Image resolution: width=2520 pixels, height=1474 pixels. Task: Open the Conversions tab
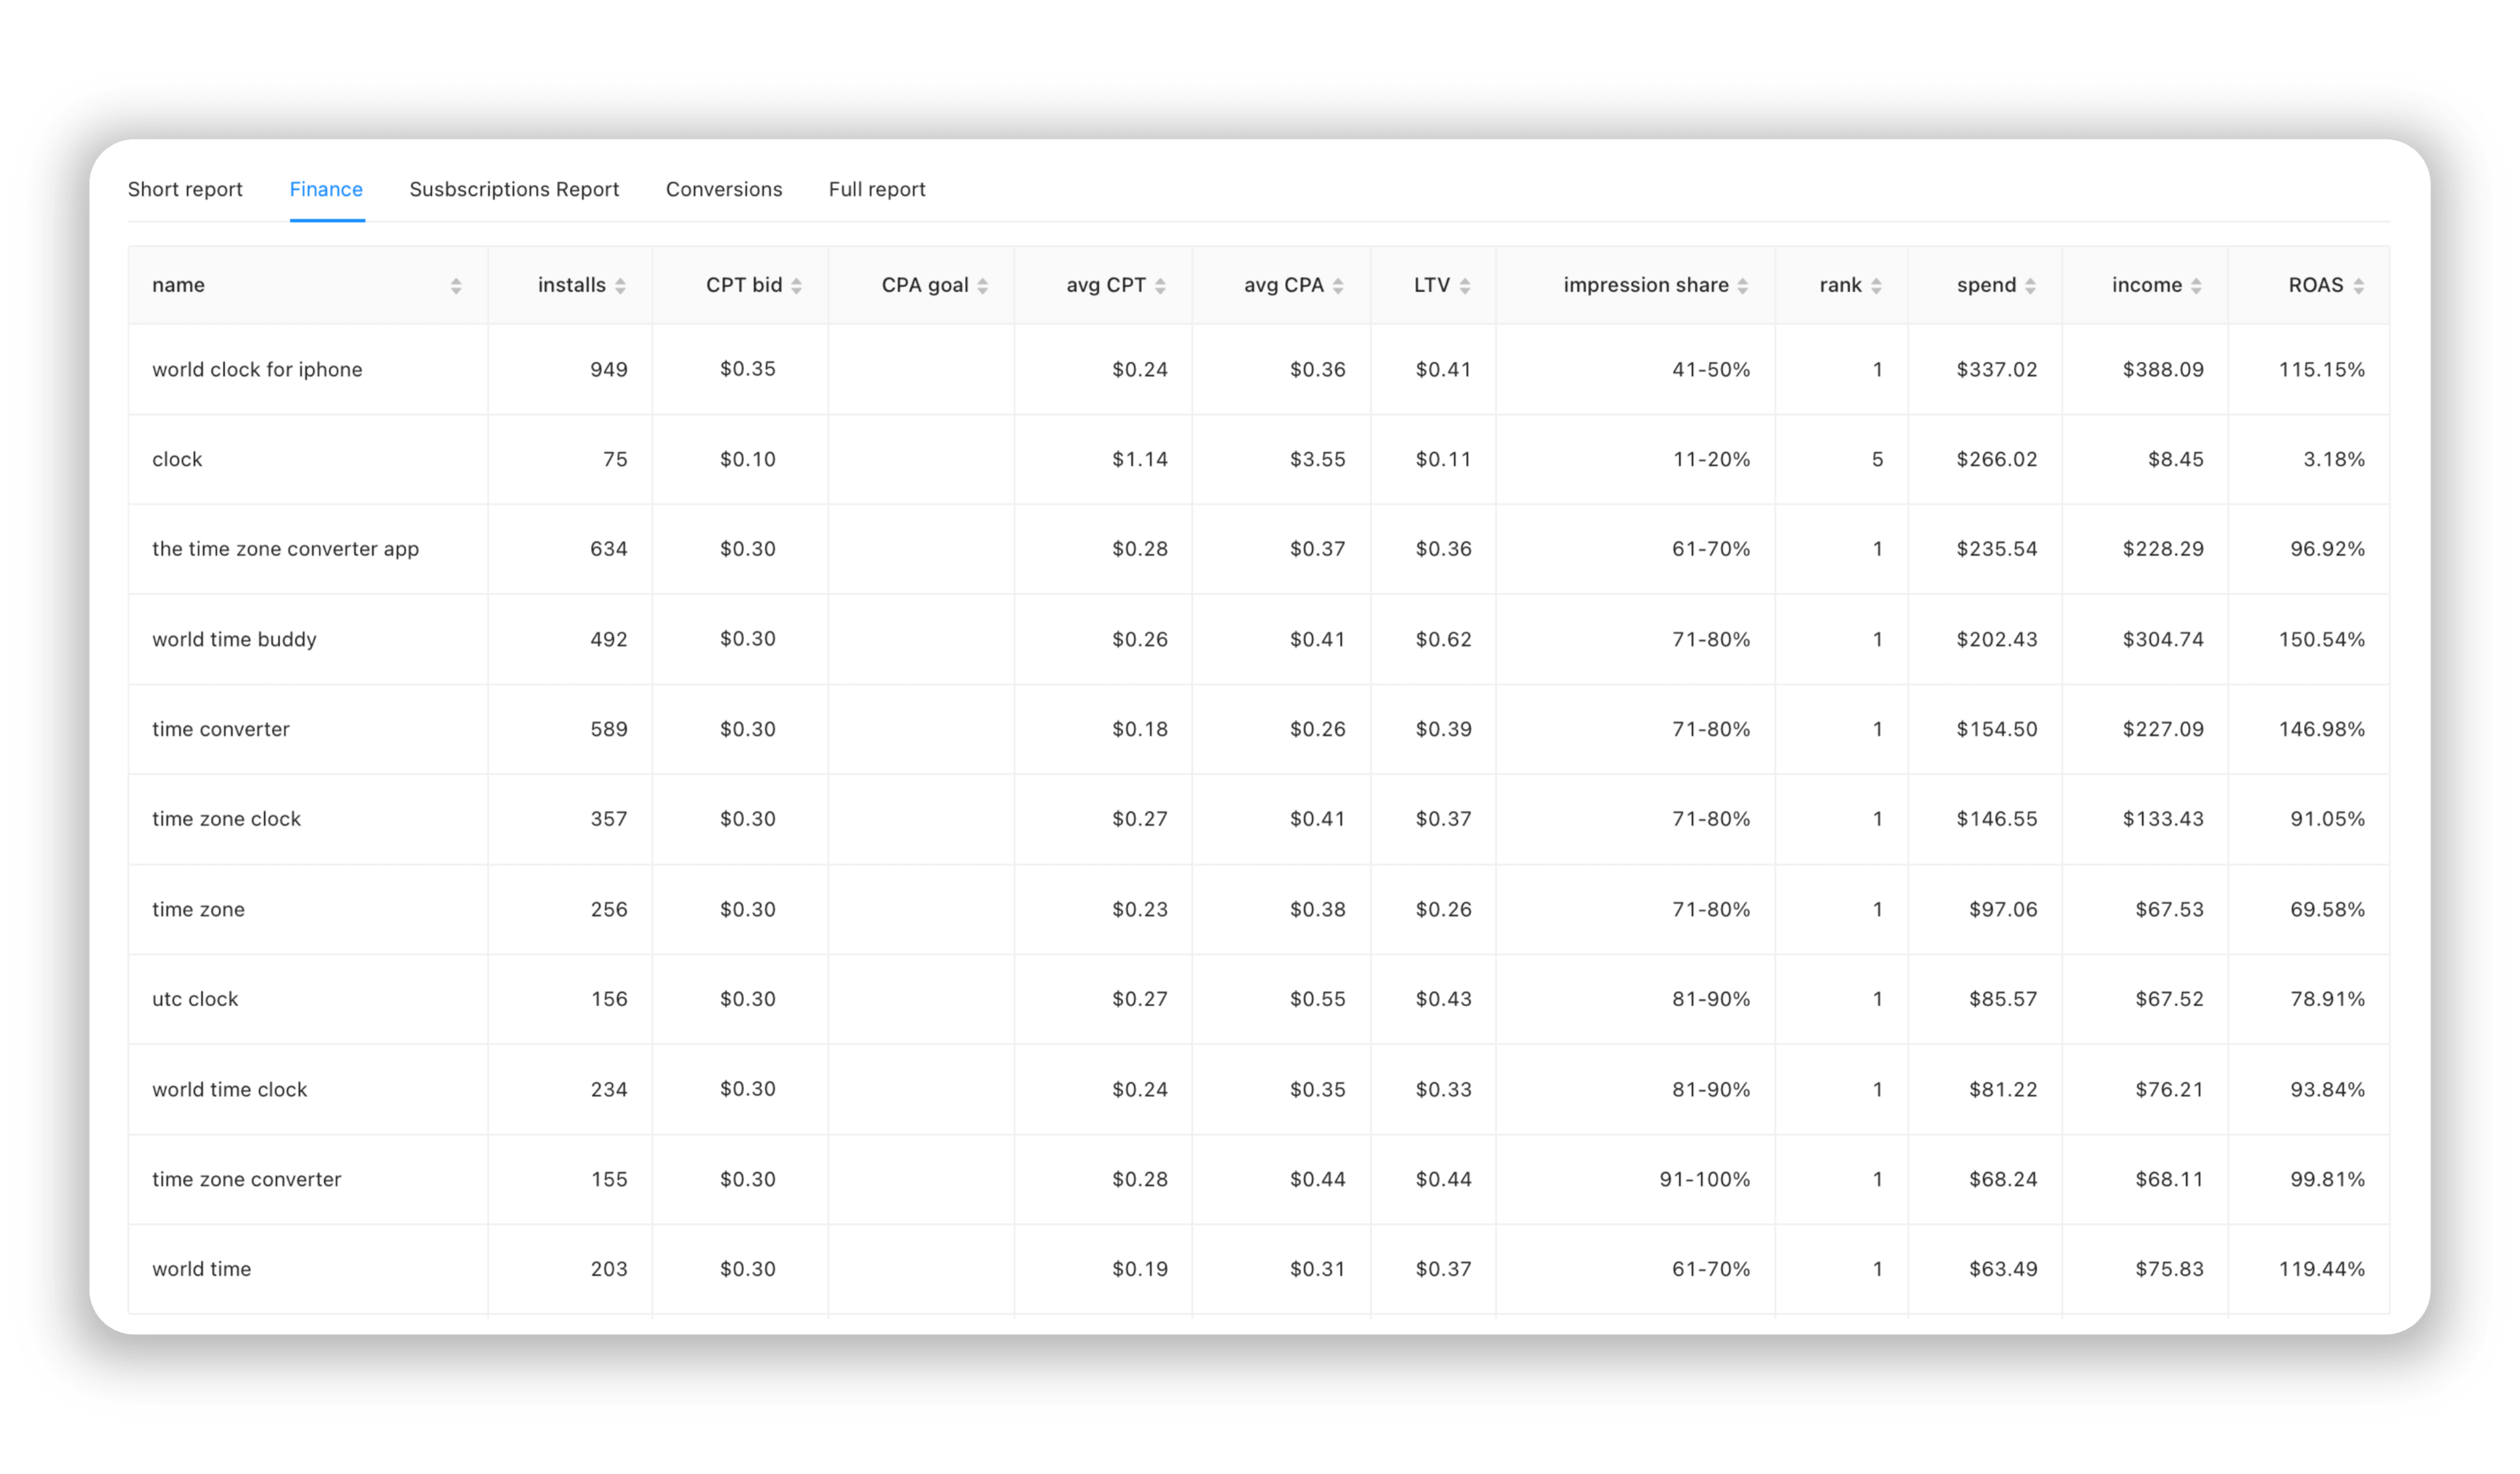point(724,189)
